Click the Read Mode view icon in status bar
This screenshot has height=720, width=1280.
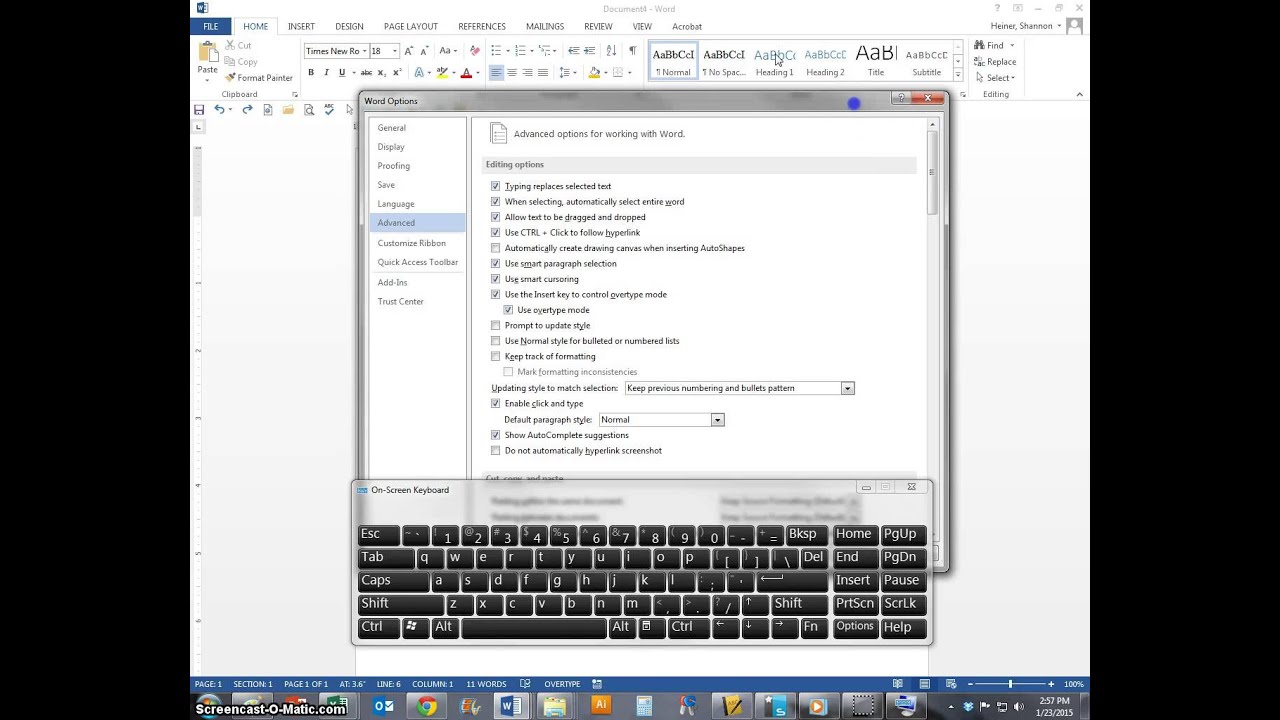click(897, 684)
